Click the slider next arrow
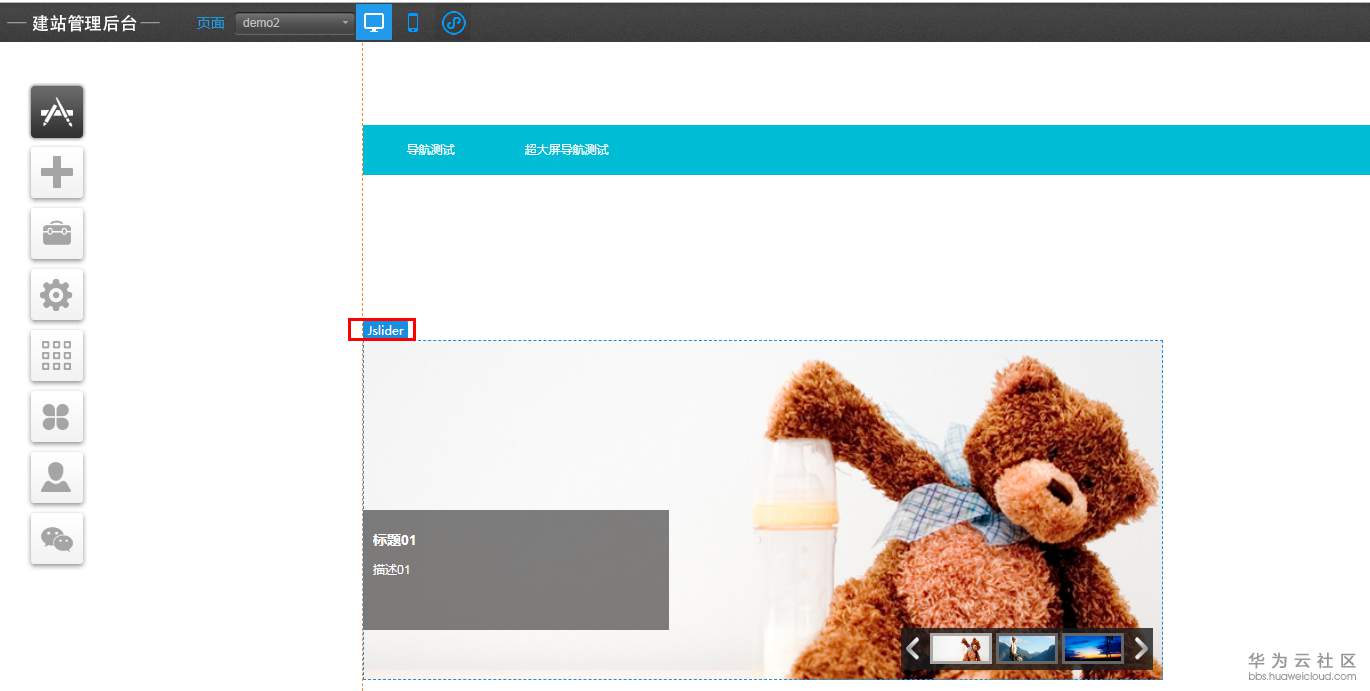Screen dimensions: 1370x691 [1140, 649]
